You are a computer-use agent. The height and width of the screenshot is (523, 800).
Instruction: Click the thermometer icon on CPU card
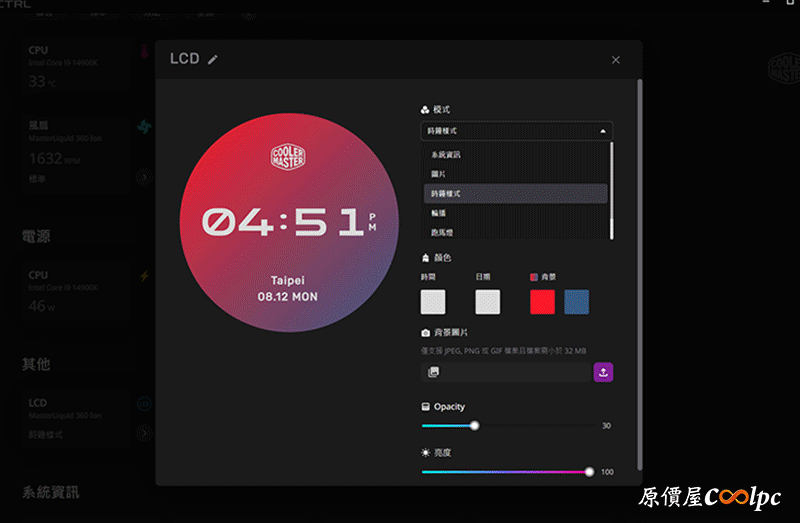pyautogui.click(x=144, y=51)
